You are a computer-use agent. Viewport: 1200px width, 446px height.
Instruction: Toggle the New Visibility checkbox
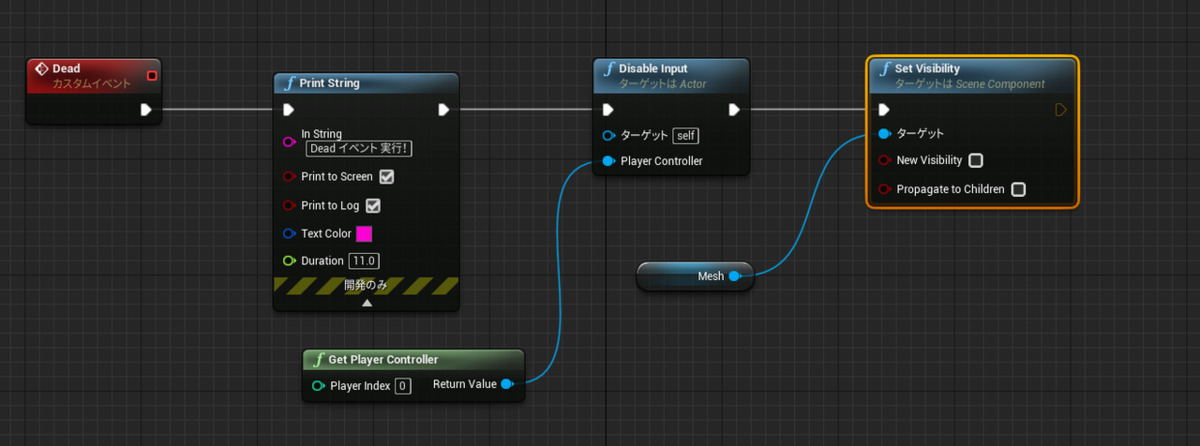976,160
